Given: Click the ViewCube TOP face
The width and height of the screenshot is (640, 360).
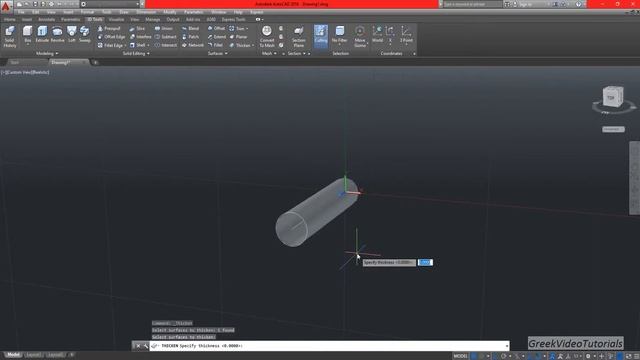Looking at the screenshot, I should (x=610, y=98).
